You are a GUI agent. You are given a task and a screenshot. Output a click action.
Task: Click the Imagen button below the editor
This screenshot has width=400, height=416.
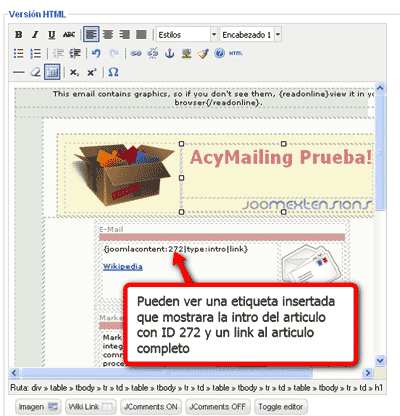pyautogui.click(x=38, y=407)
